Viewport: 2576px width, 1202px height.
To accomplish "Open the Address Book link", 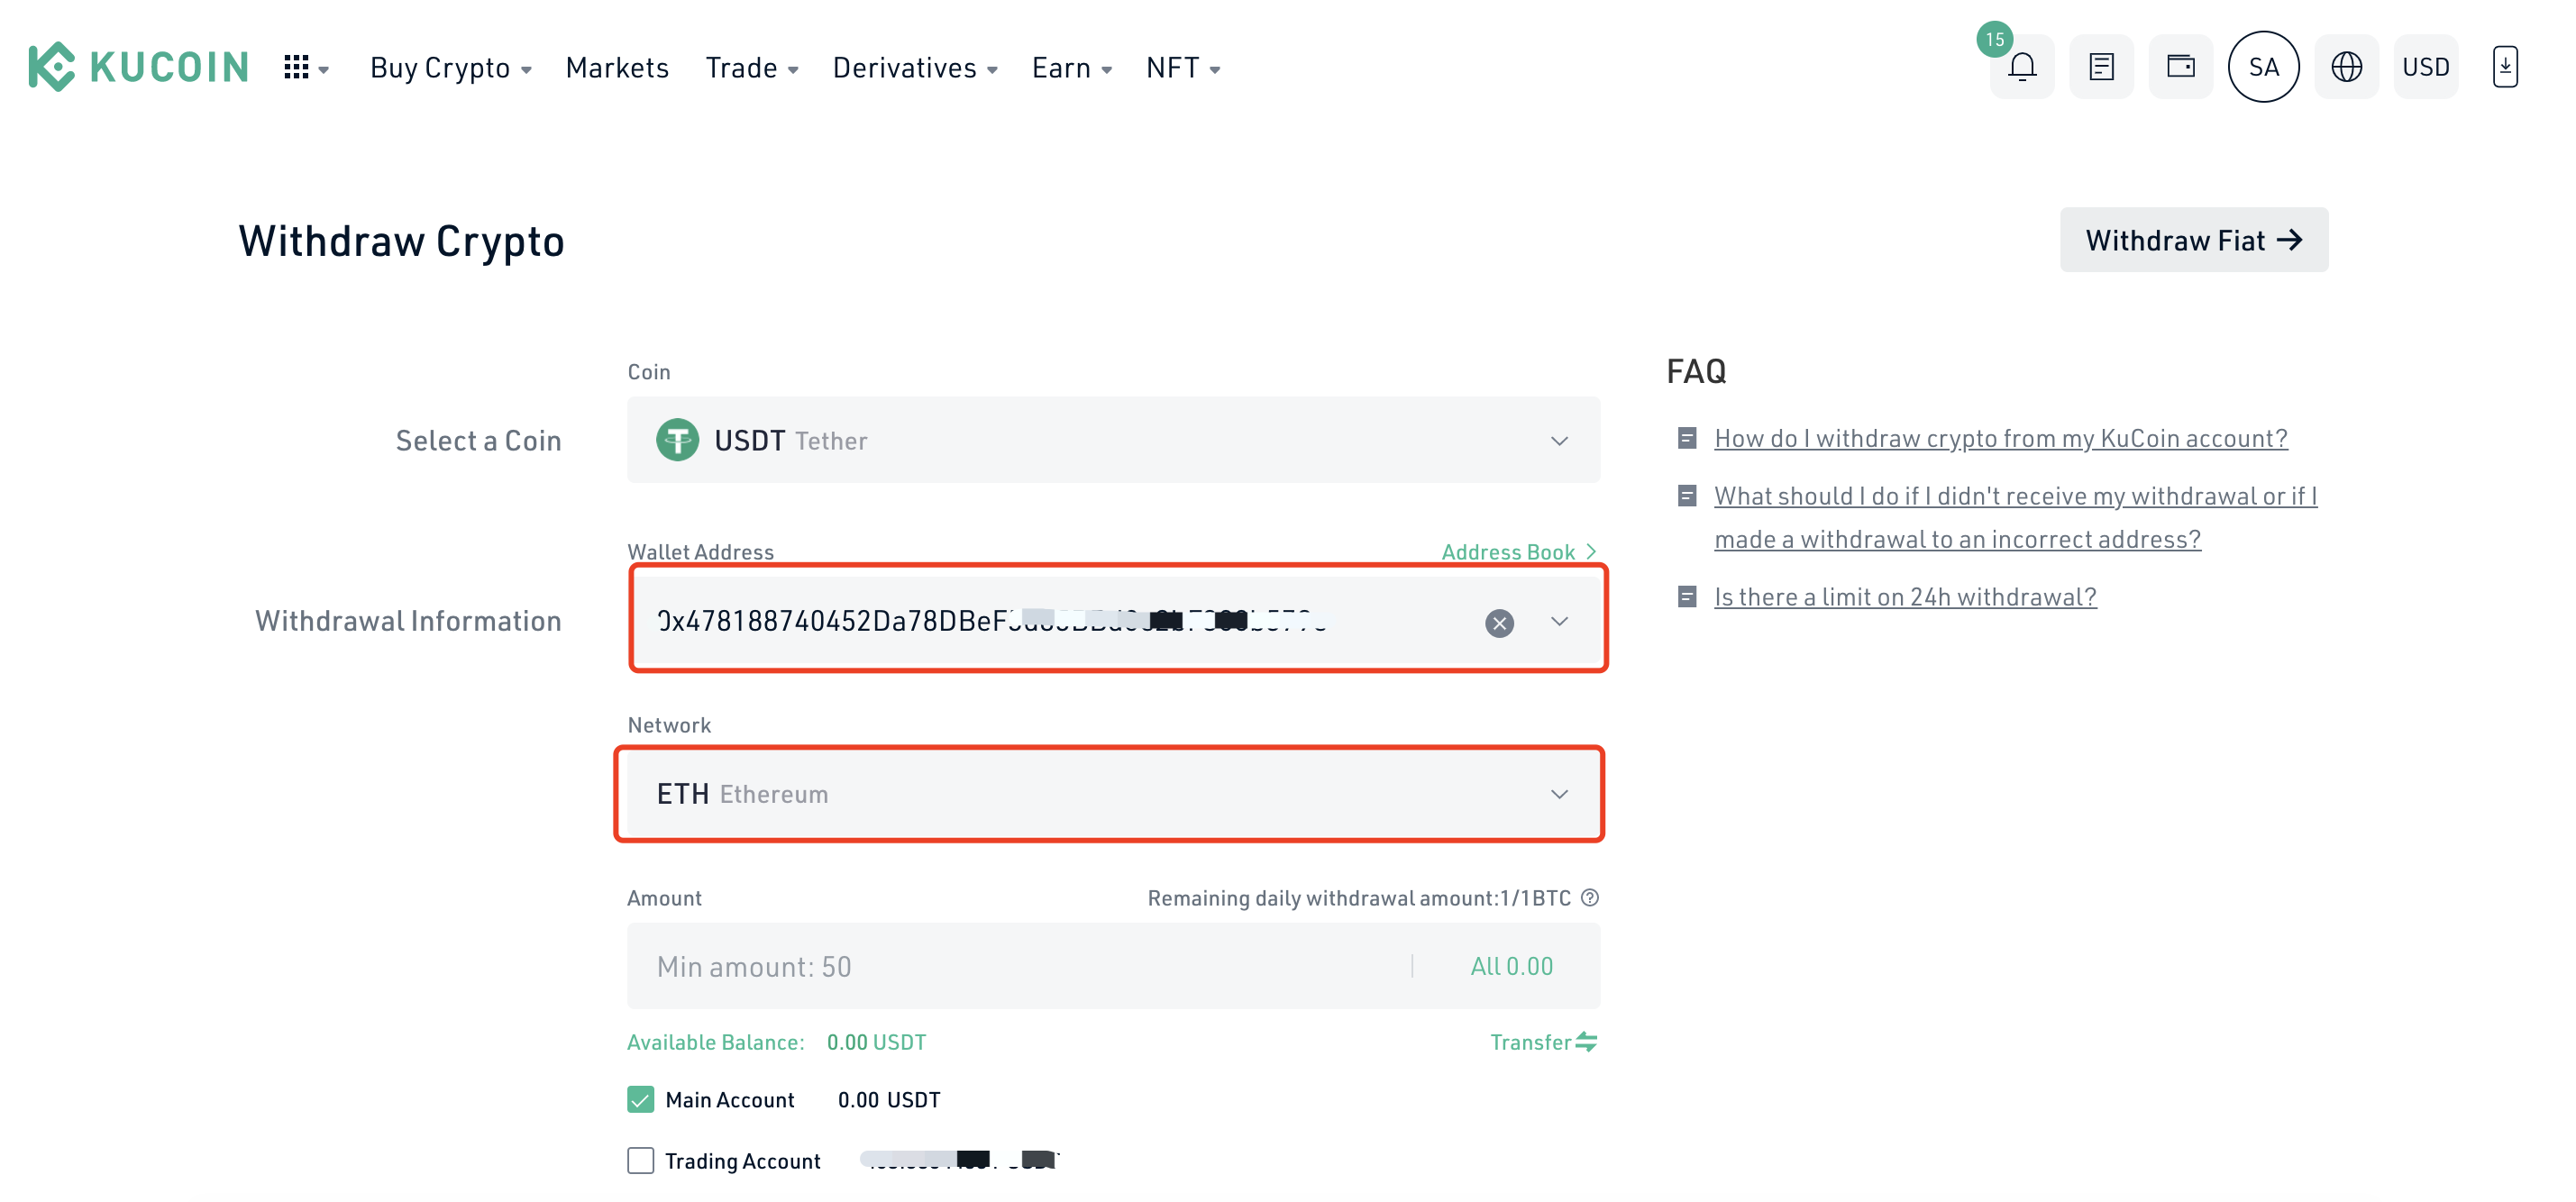I will (x=1518, y=552).
